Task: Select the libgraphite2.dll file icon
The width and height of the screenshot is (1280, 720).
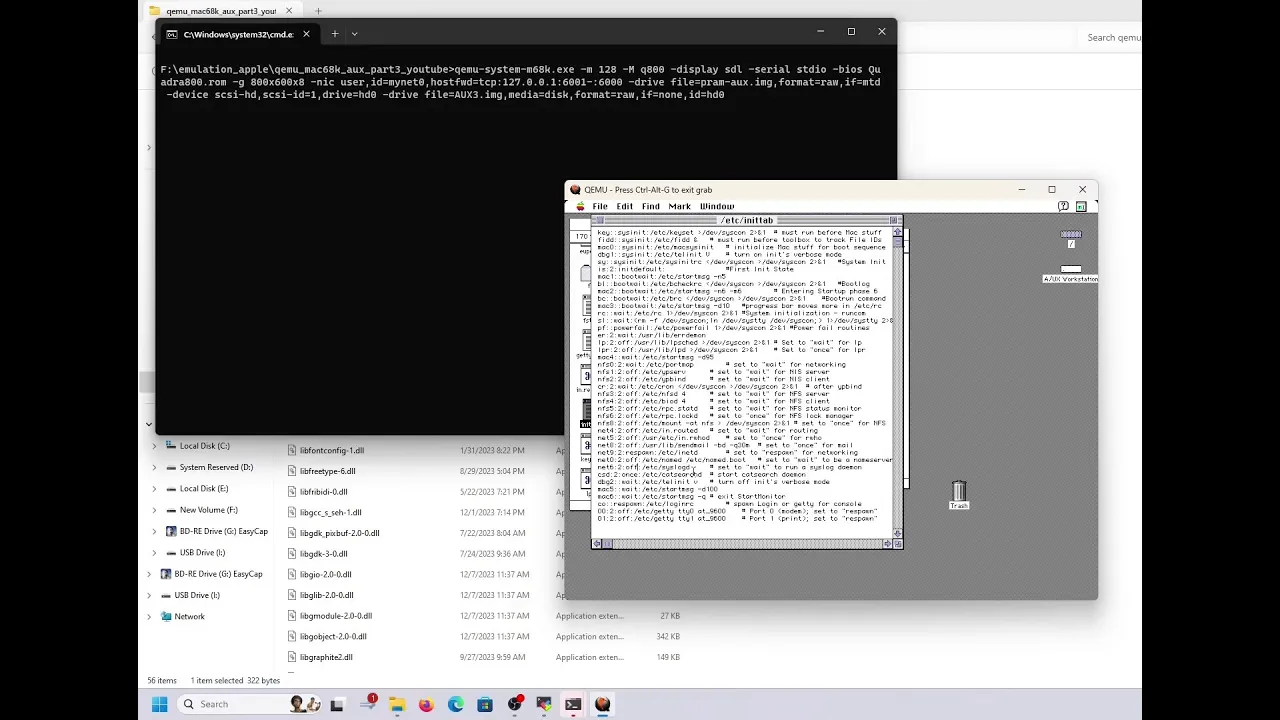Action: [292, 657]
